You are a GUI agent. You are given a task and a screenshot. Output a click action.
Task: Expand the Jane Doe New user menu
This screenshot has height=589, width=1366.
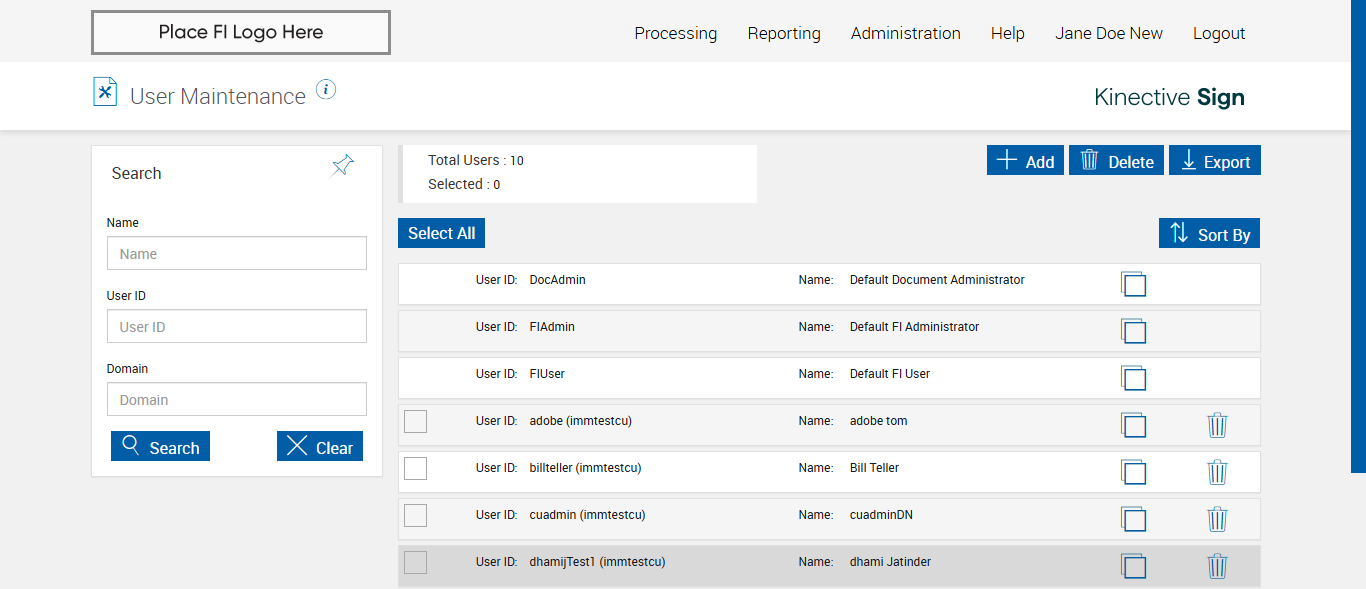(1108, 33)
